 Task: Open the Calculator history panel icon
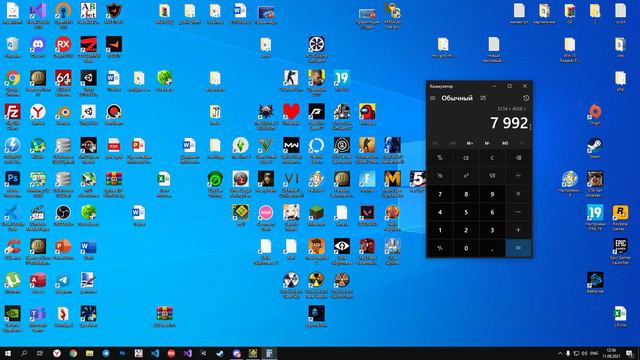click(x=526, y=98)
